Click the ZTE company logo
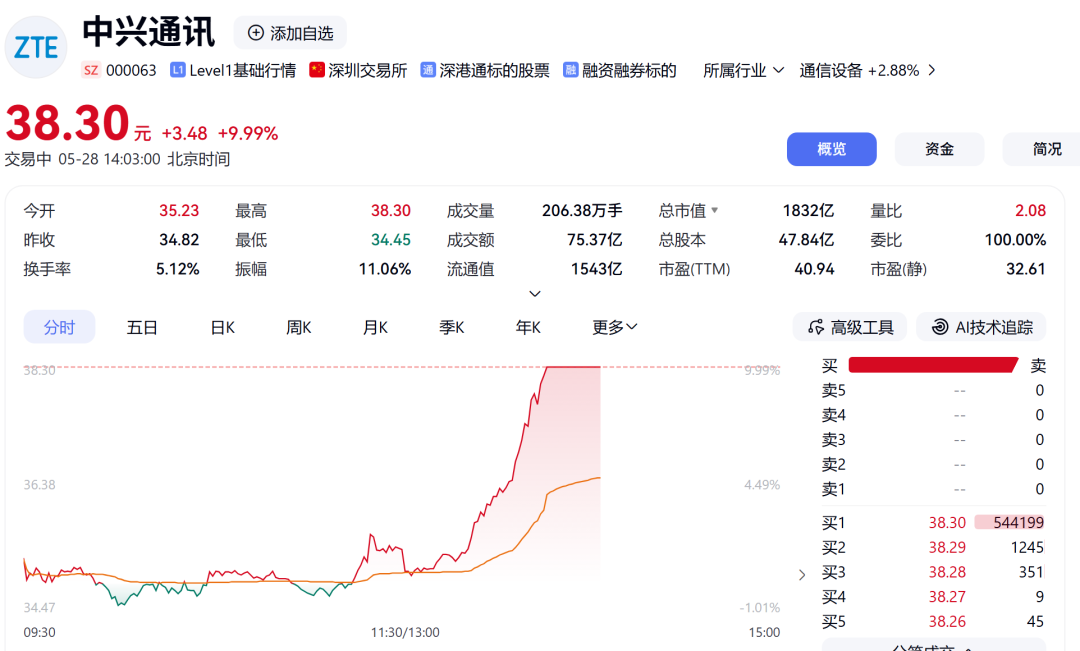The height and width of the screenshot is (651, 1080). coord(36,47)
